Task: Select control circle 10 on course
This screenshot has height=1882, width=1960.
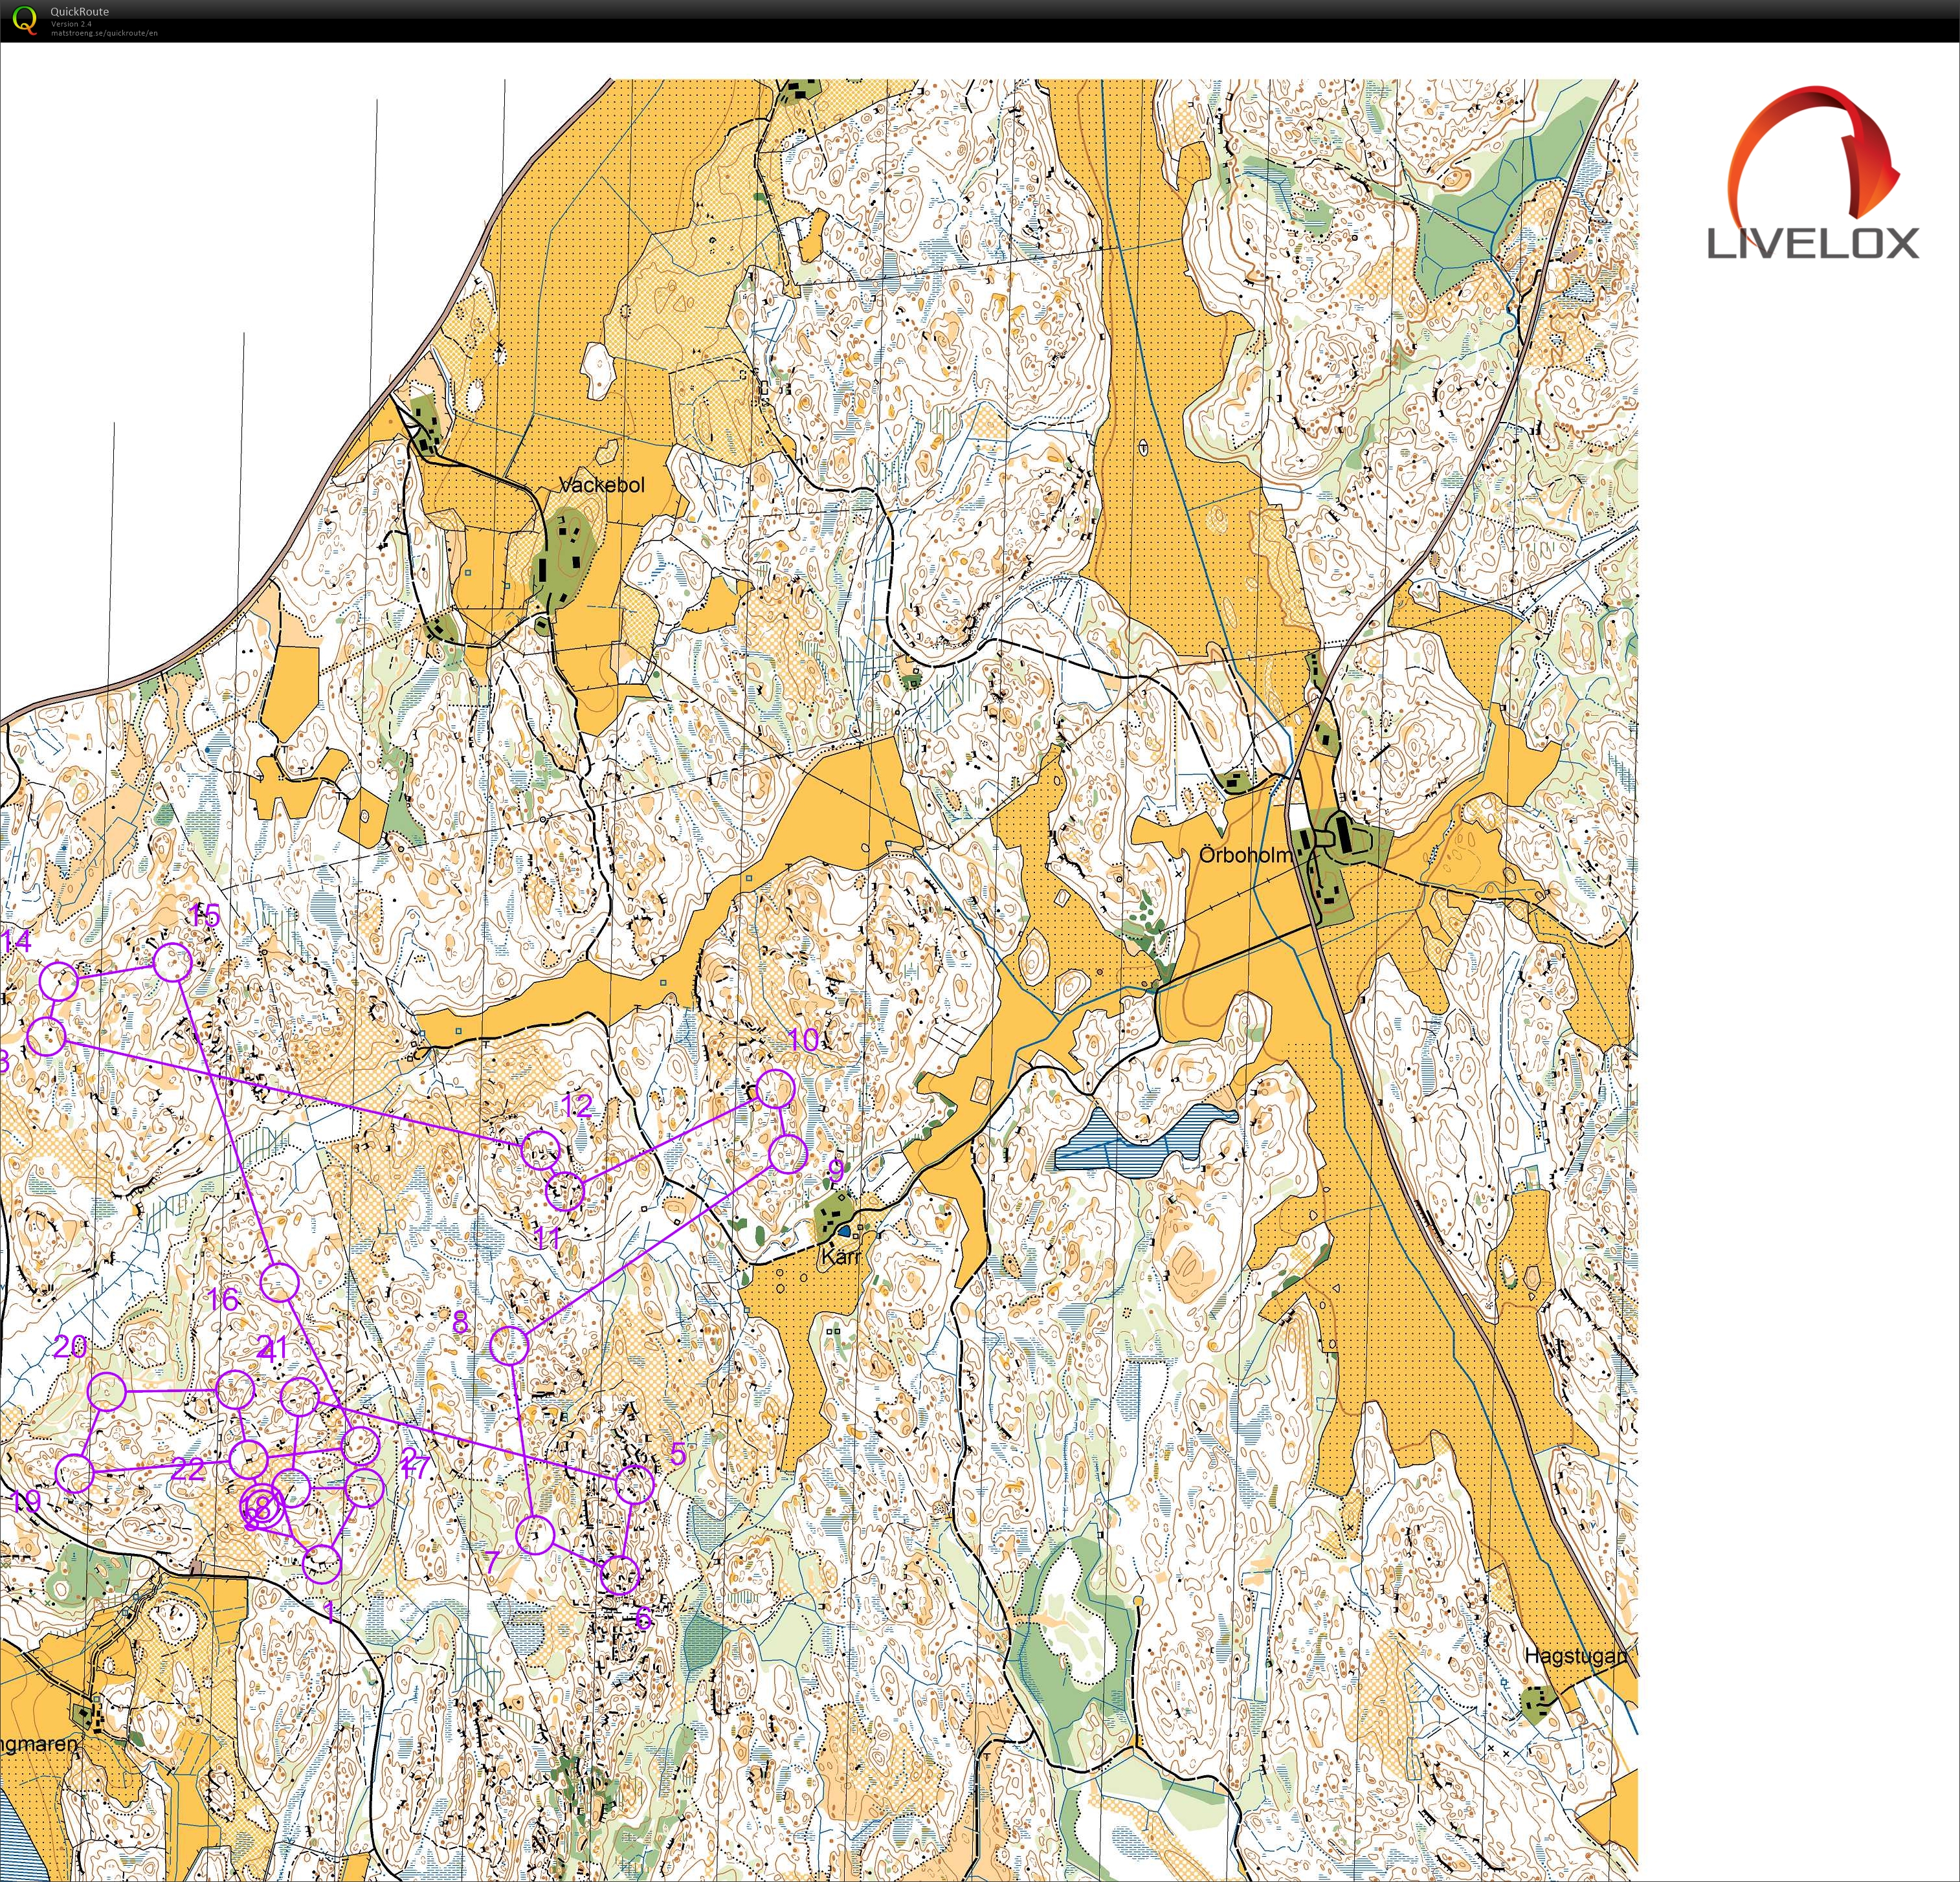Action: tap(775, 1089)
